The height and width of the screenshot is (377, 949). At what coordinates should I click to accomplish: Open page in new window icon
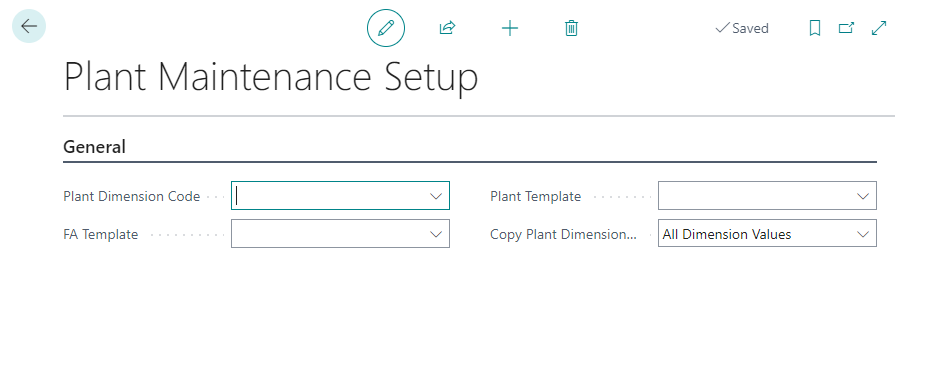846,28
